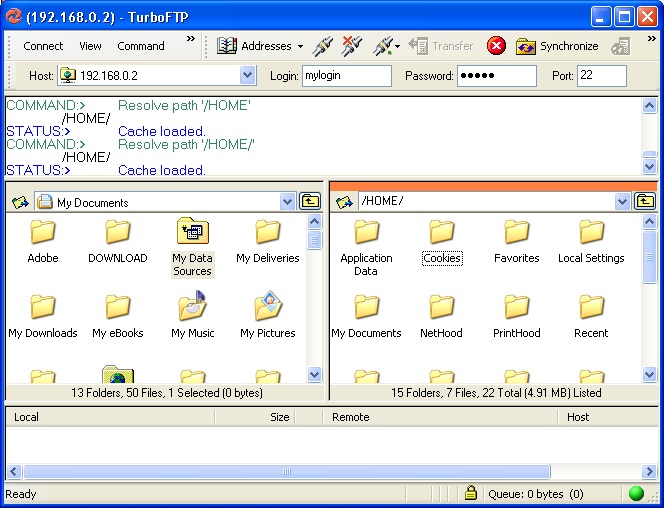Expand the menu bar overflow chevron
This screenshot has width=664, height=508.
click(x=191, y=39)
